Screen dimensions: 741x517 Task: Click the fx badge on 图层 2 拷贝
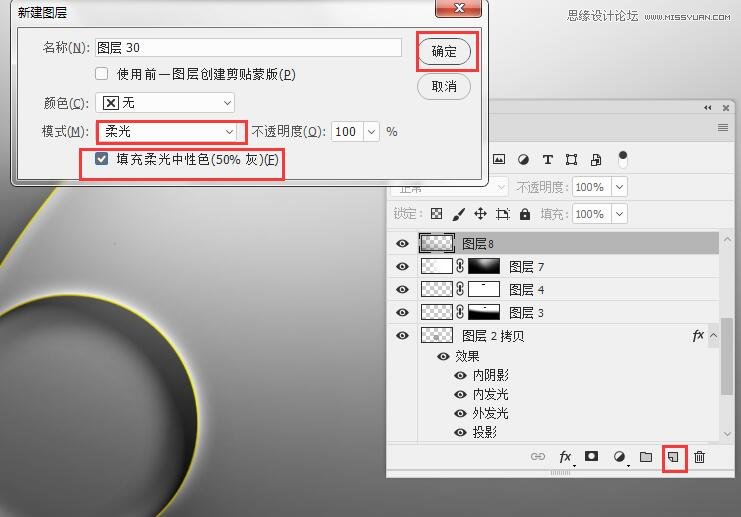698,336
